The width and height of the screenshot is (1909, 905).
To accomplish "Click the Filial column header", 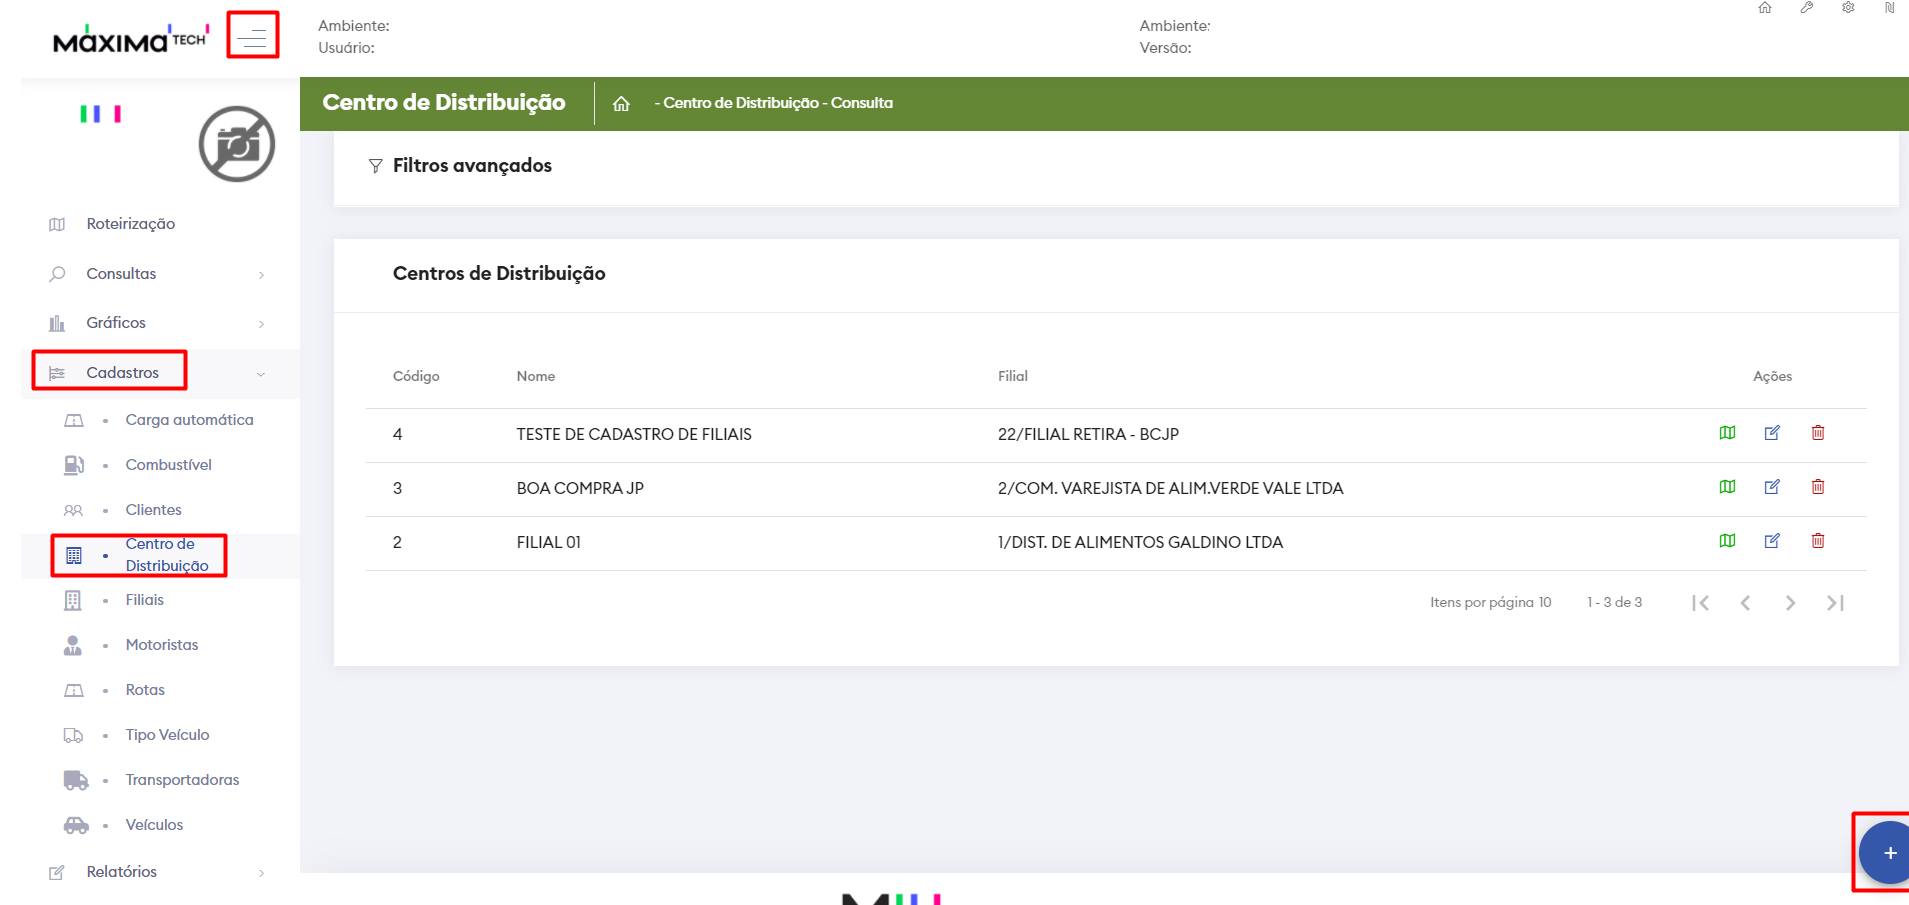I will pos(1013,377).
